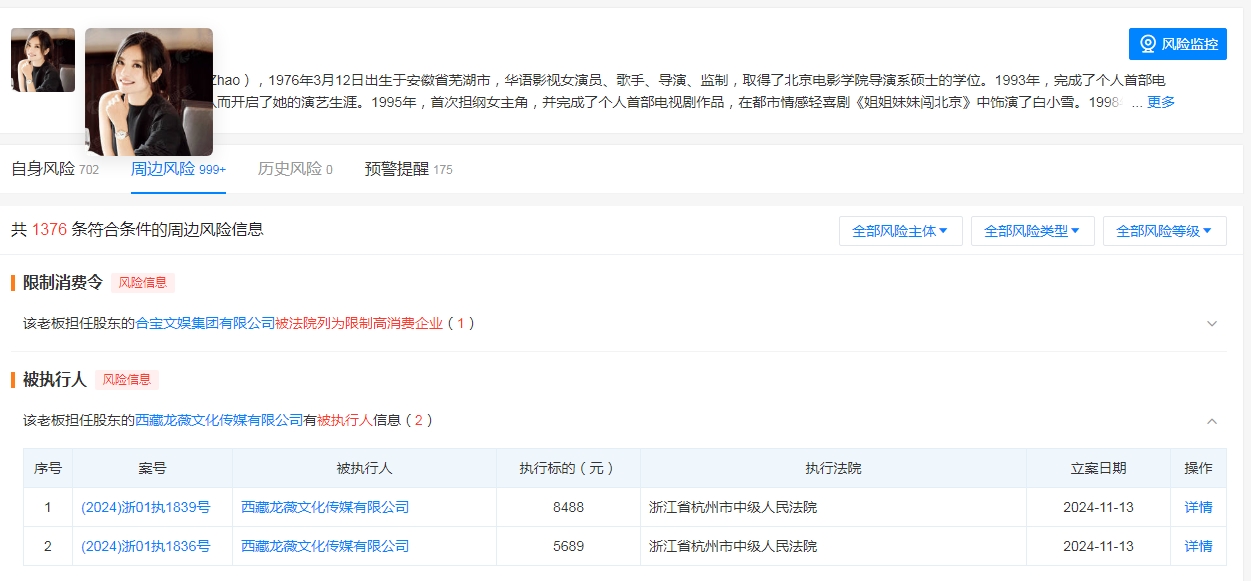Screen dimensions: 1251x581
Task: Open 合宝文娱集团有限公司 company link
Action: coord(205,324)
